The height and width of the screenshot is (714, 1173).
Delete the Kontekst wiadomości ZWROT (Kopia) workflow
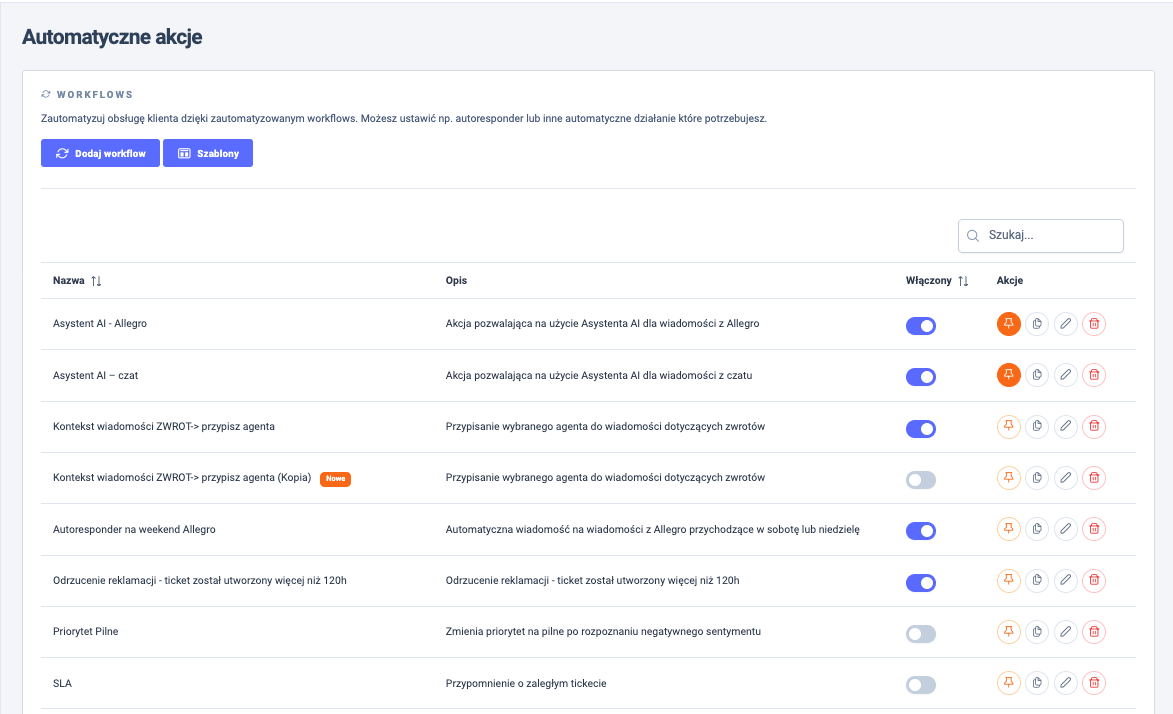1094,478
